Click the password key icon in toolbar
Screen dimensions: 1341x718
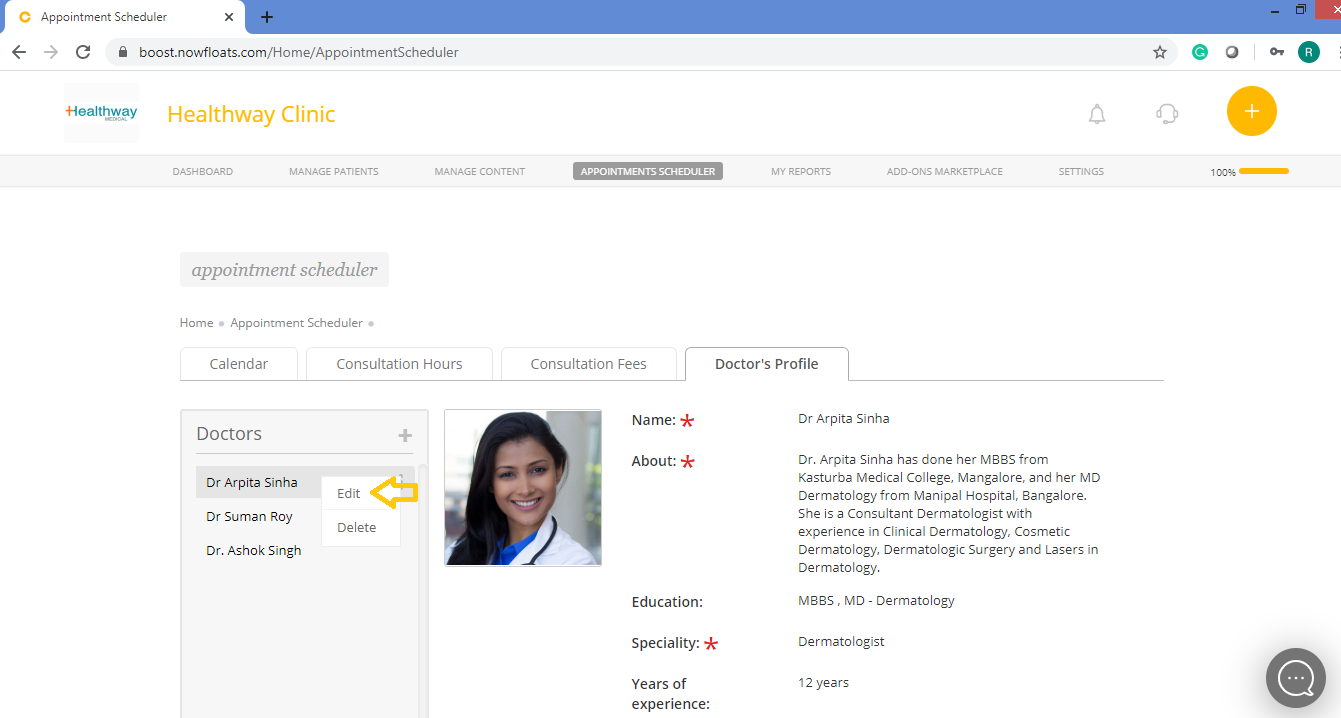coord(1276,51)
